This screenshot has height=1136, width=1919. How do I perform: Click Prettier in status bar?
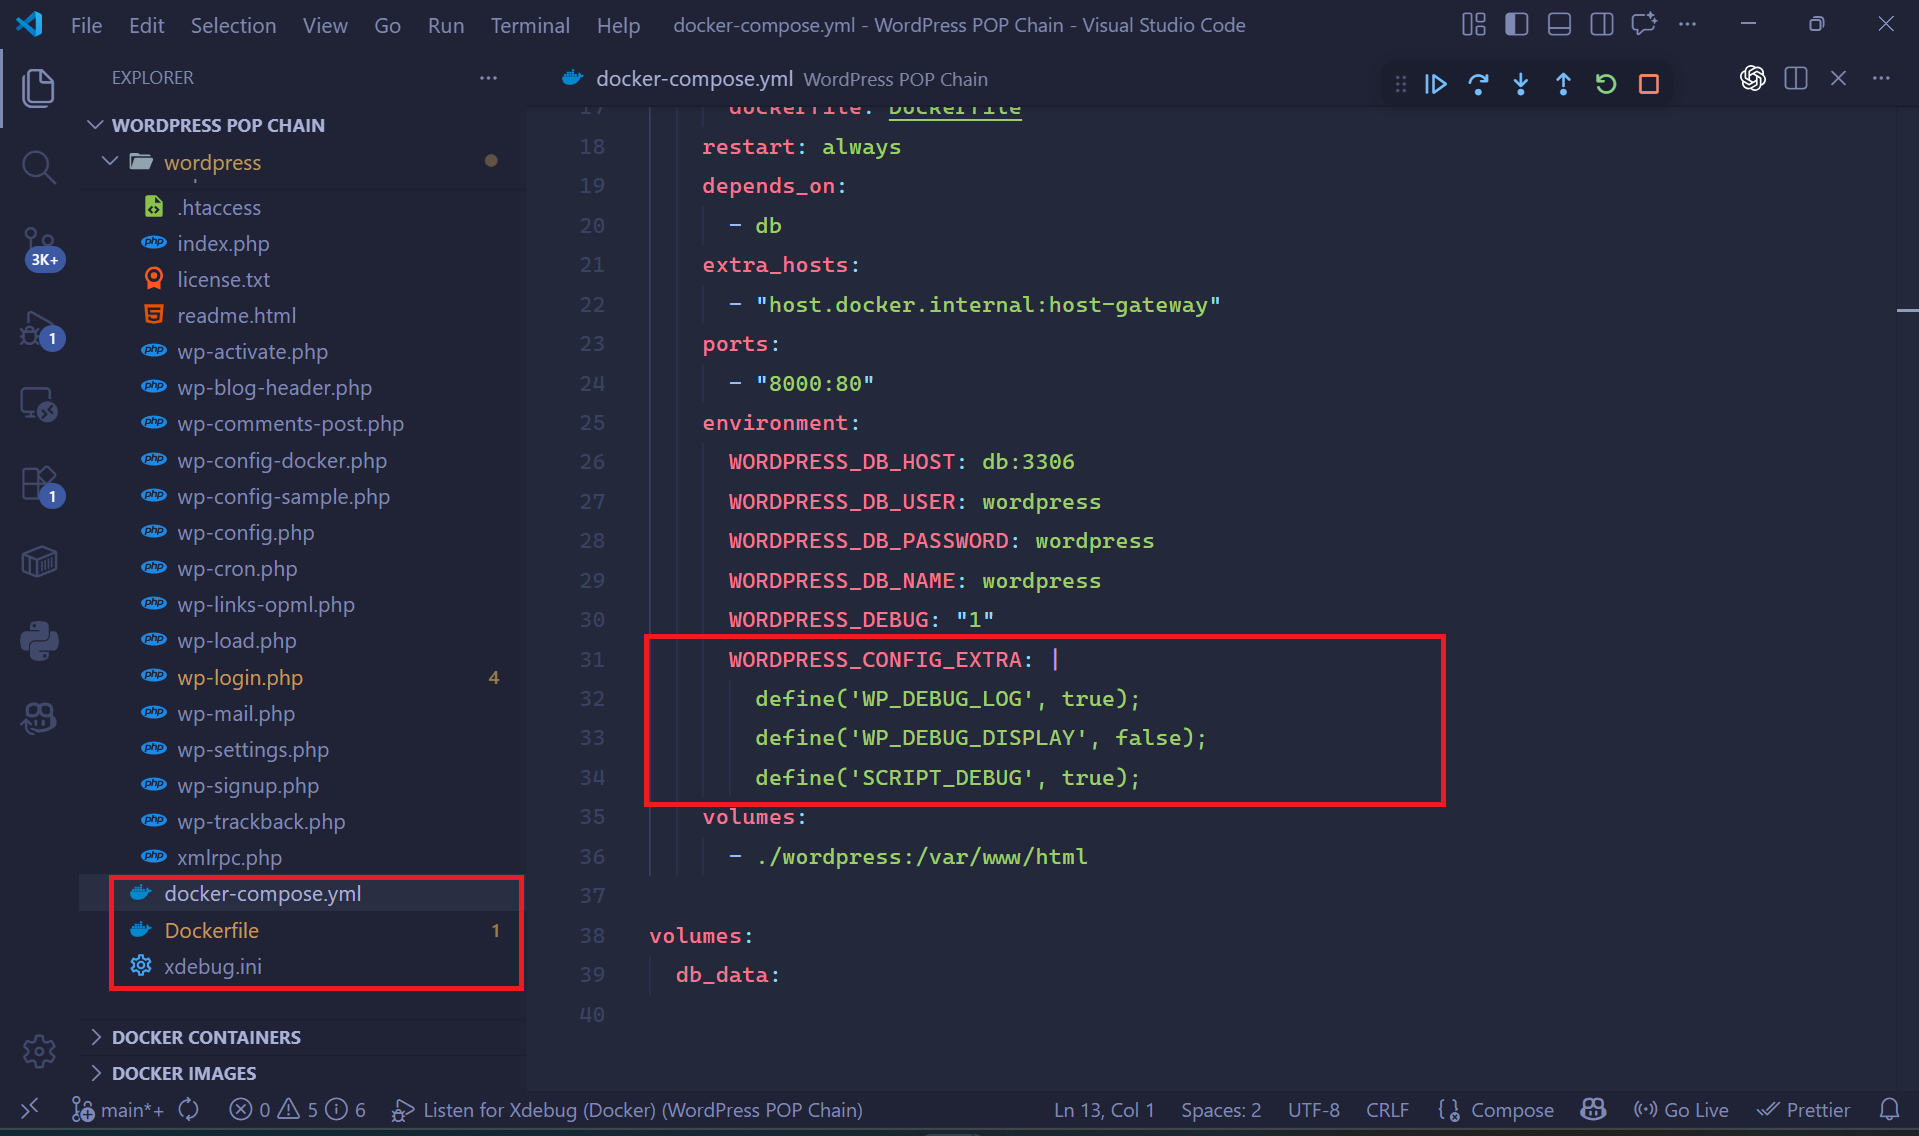coord(1804,1110)
